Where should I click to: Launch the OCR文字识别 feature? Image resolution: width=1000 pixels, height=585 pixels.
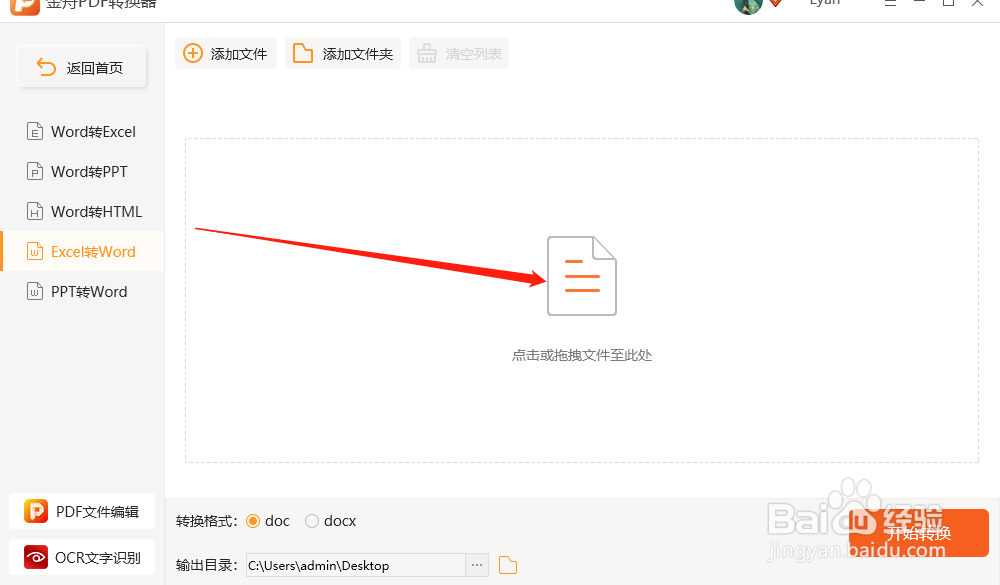click(x=81, y=557)
